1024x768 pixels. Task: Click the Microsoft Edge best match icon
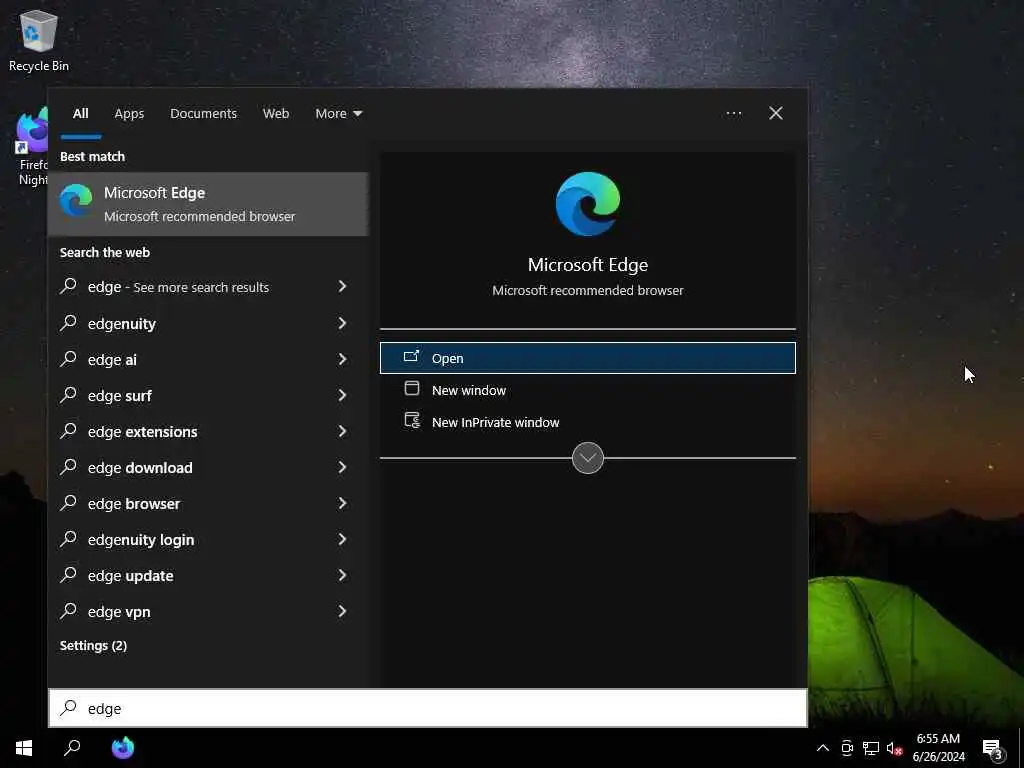pos(76,200)
